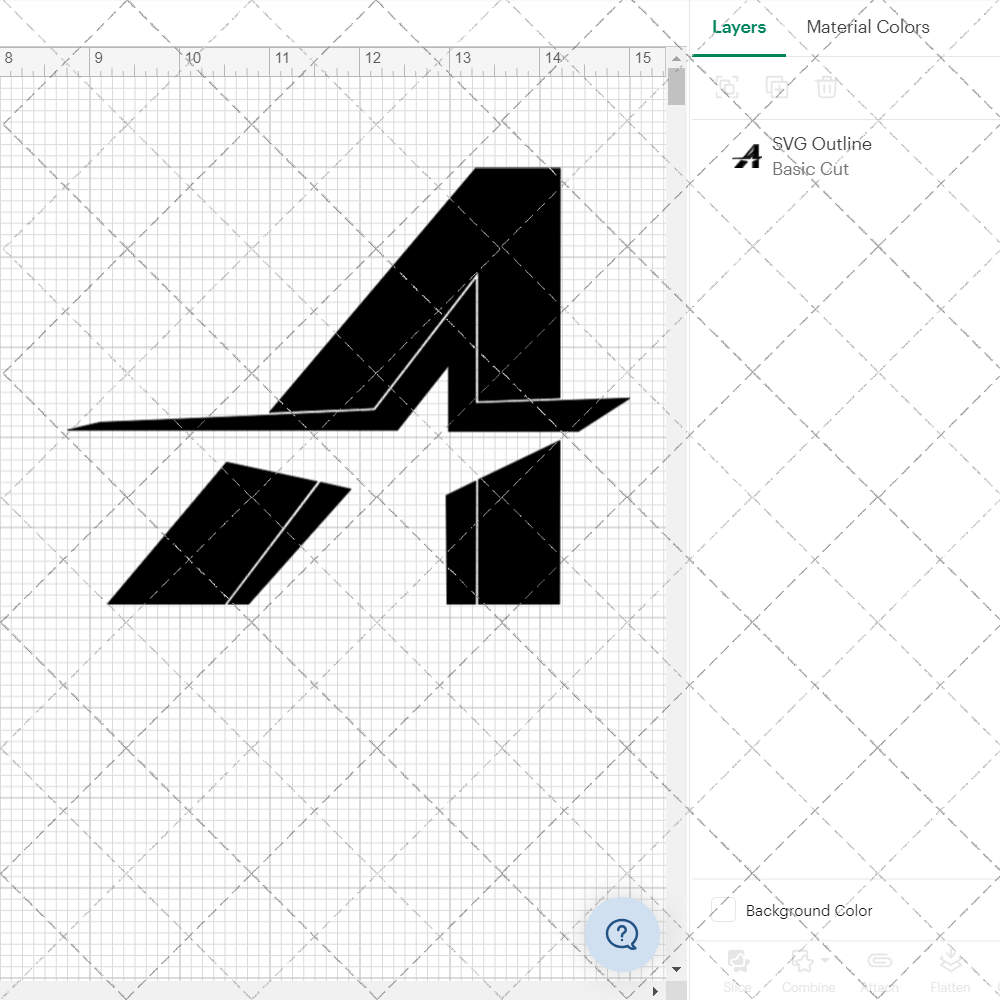
Task: Open the Material Colors tab
Action: click(867, 27)
